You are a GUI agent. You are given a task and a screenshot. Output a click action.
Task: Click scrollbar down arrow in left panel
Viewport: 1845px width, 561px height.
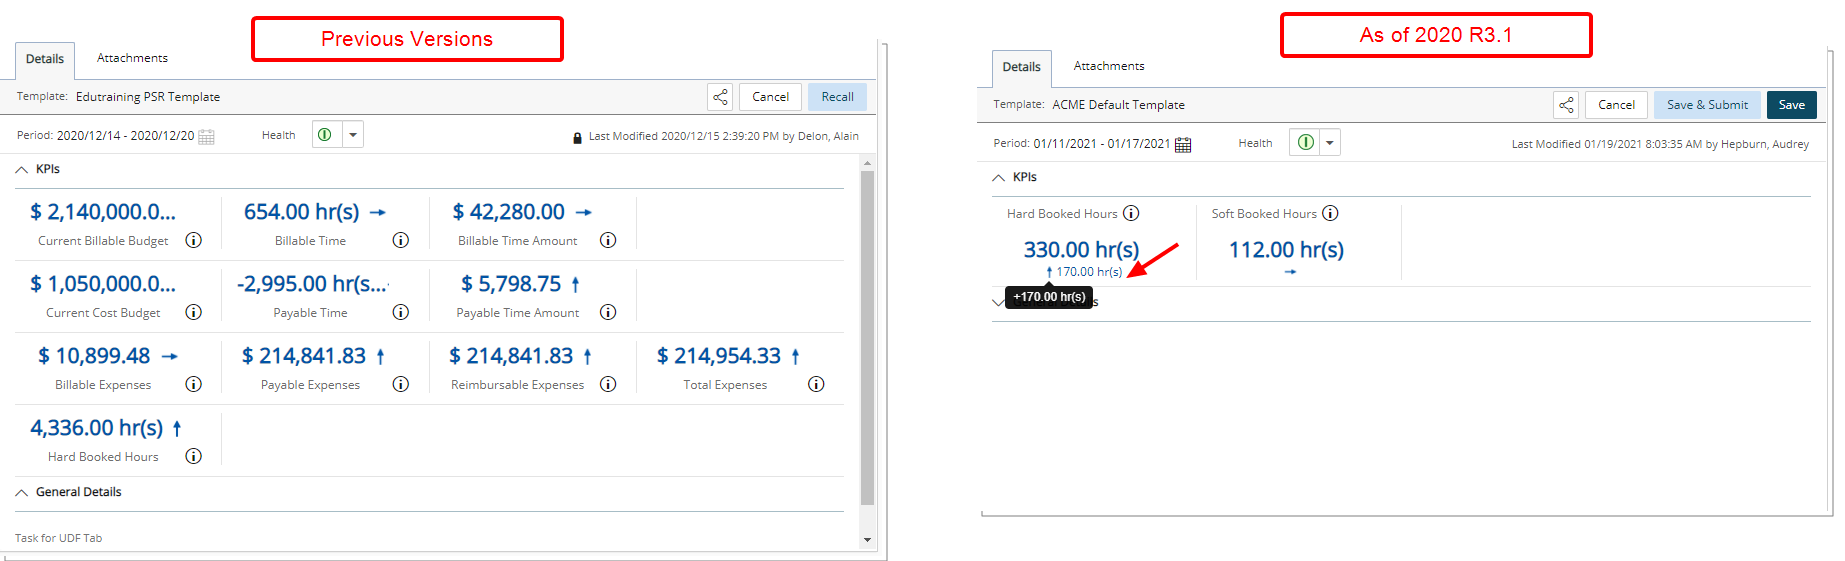(867, 540)
